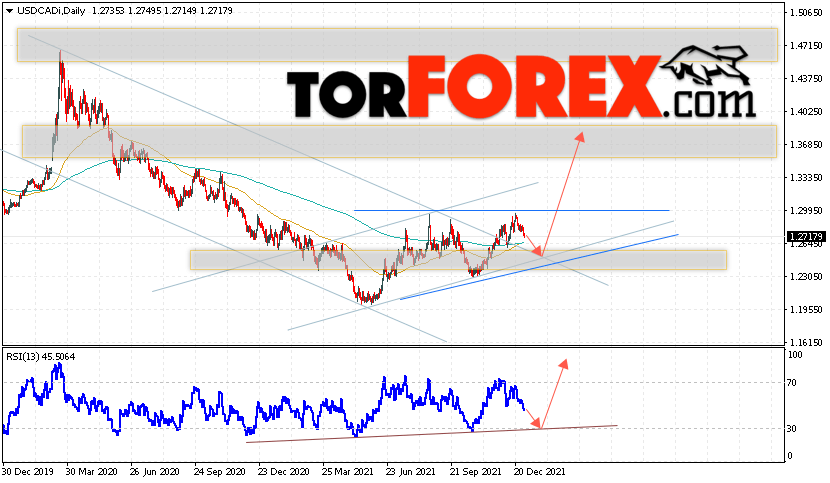
Task: Select the current price tag 1.27179
Action: [x=806, y=236]
